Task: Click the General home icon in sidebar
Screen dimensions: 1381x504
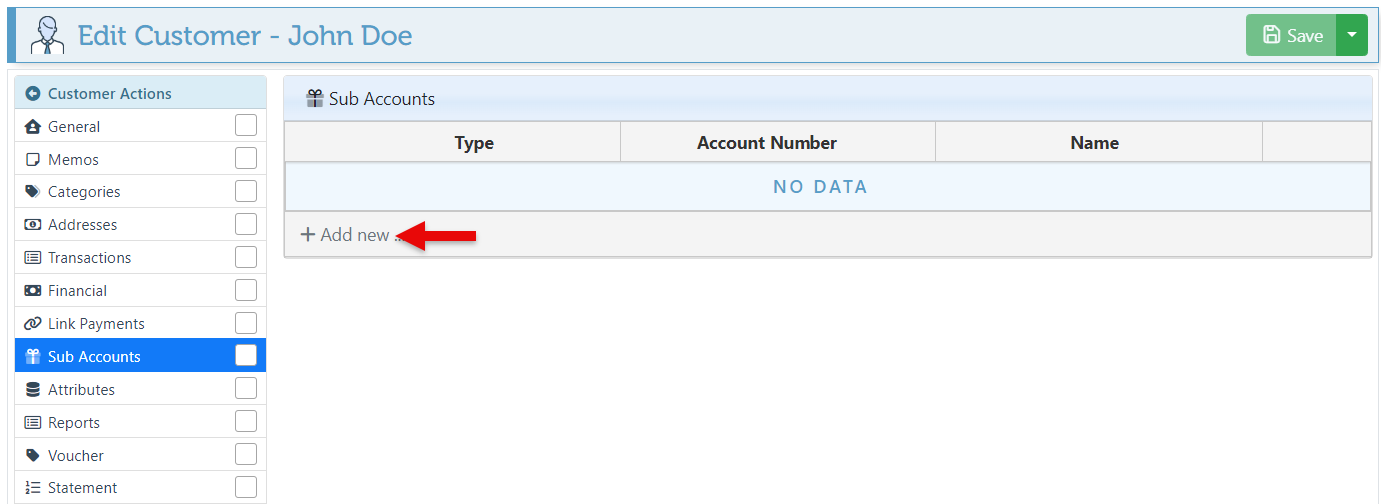Action: tap(32, 127)
